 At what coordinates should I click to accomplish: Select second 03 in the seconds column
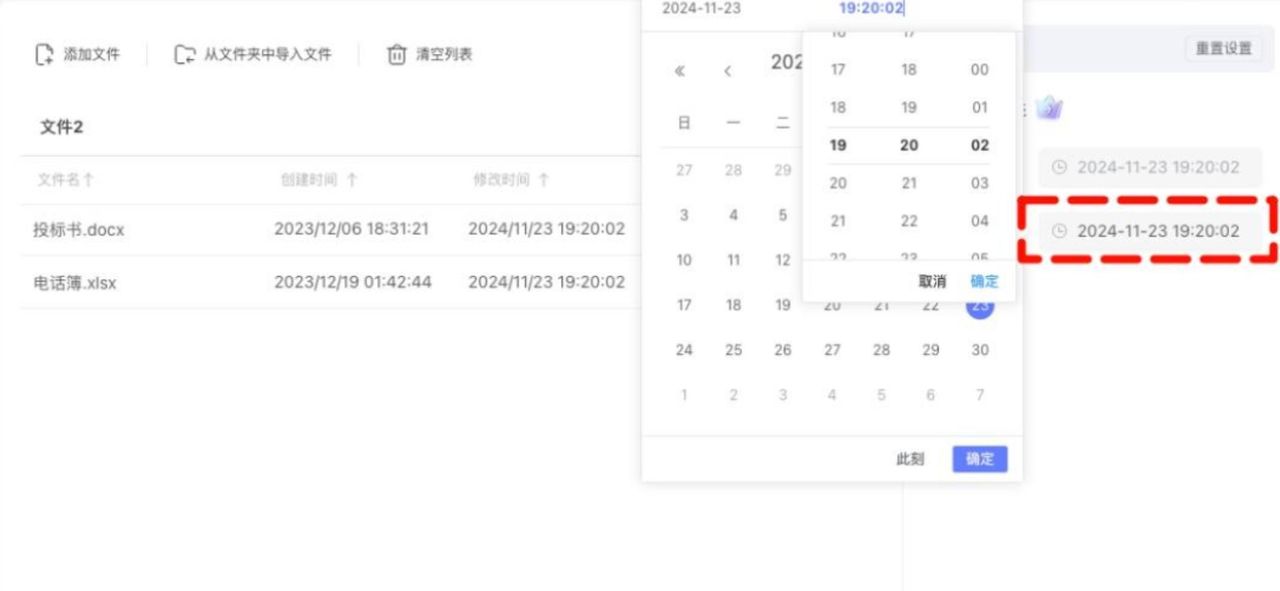coord(980,184)
